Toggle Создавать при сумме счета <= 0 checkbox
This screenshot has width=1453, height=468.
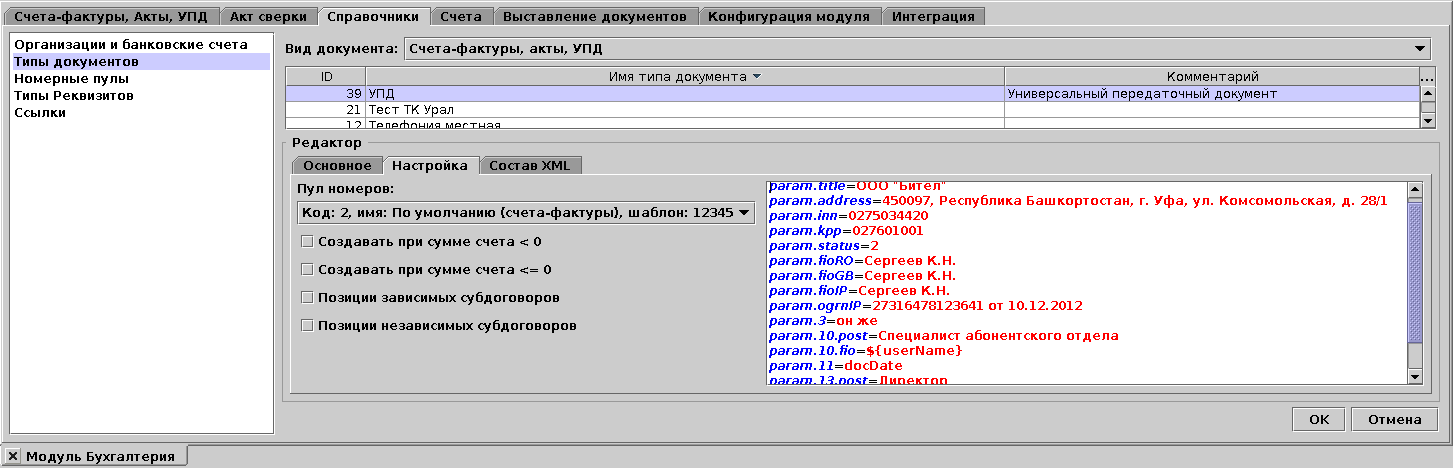[308, 269]
